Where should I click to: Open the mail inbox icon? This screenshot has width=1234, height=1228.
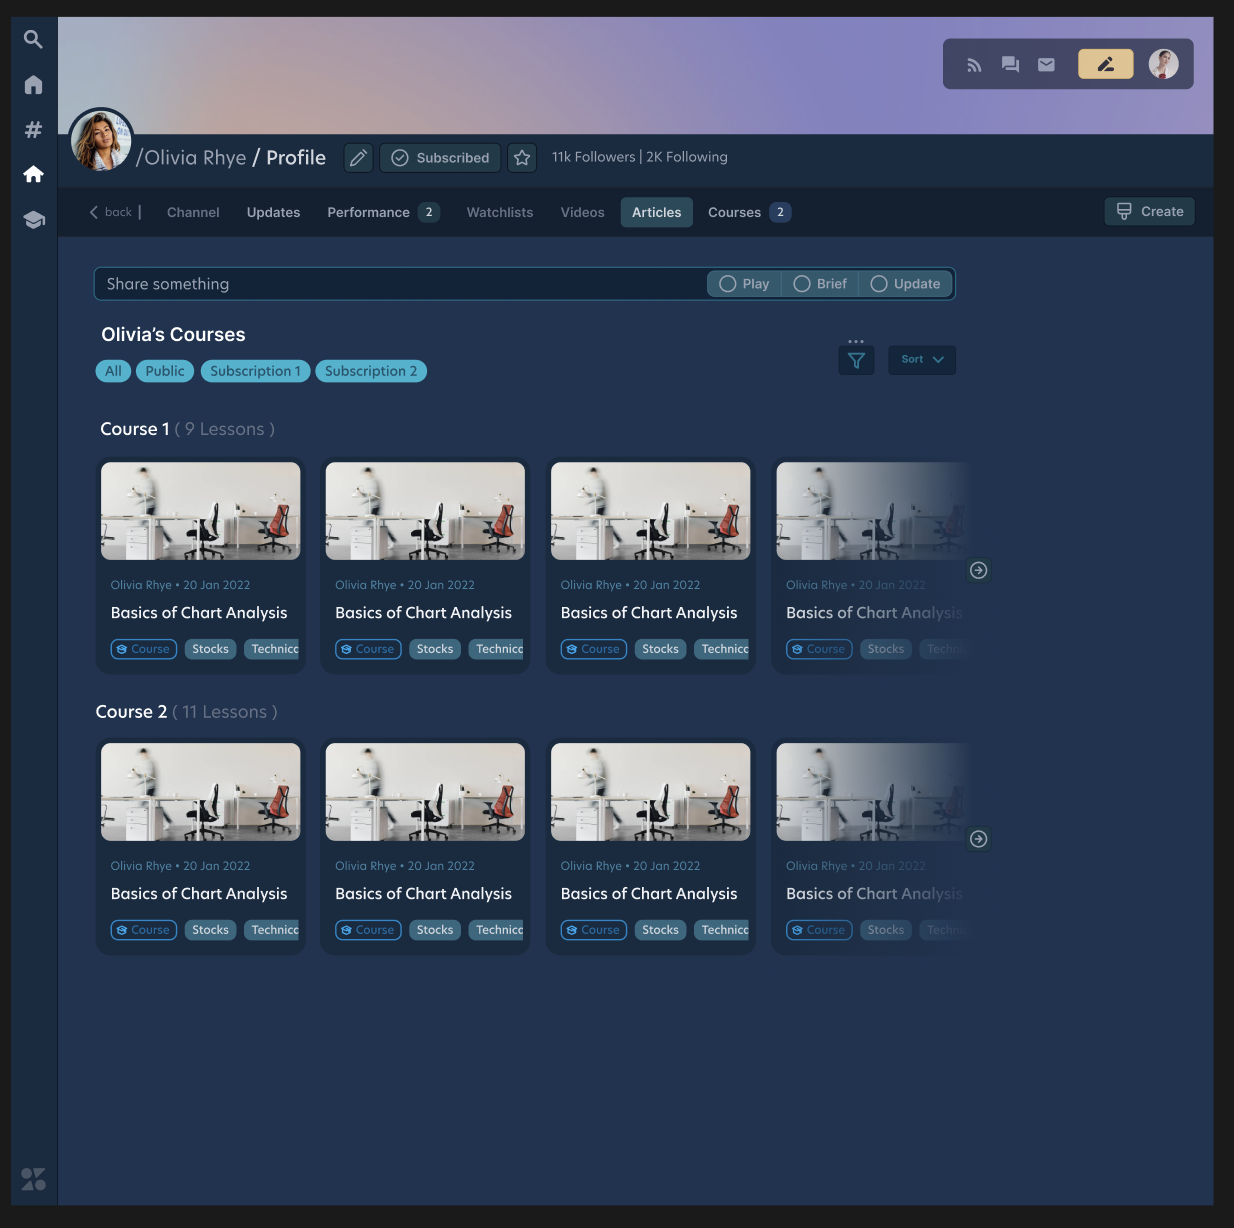(x=1046, y=64)
